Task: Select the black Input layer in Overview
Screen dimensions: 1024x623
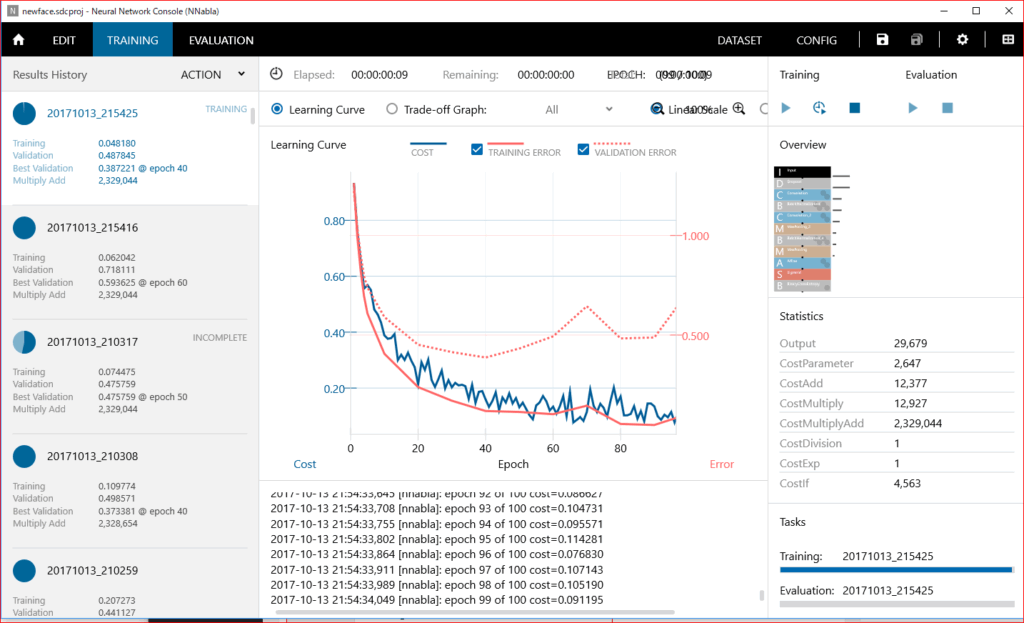Action: 802,172
